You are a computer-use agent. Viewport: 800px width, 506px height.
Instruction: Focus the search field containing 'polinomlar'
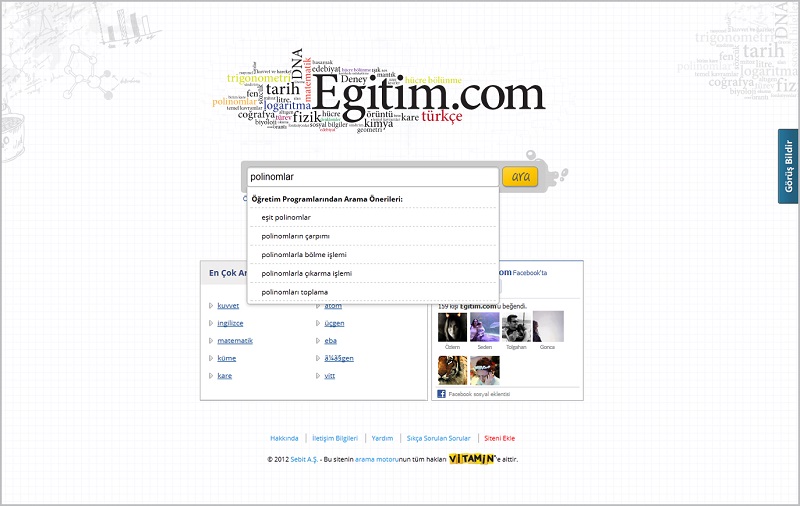tap(372, 177)
